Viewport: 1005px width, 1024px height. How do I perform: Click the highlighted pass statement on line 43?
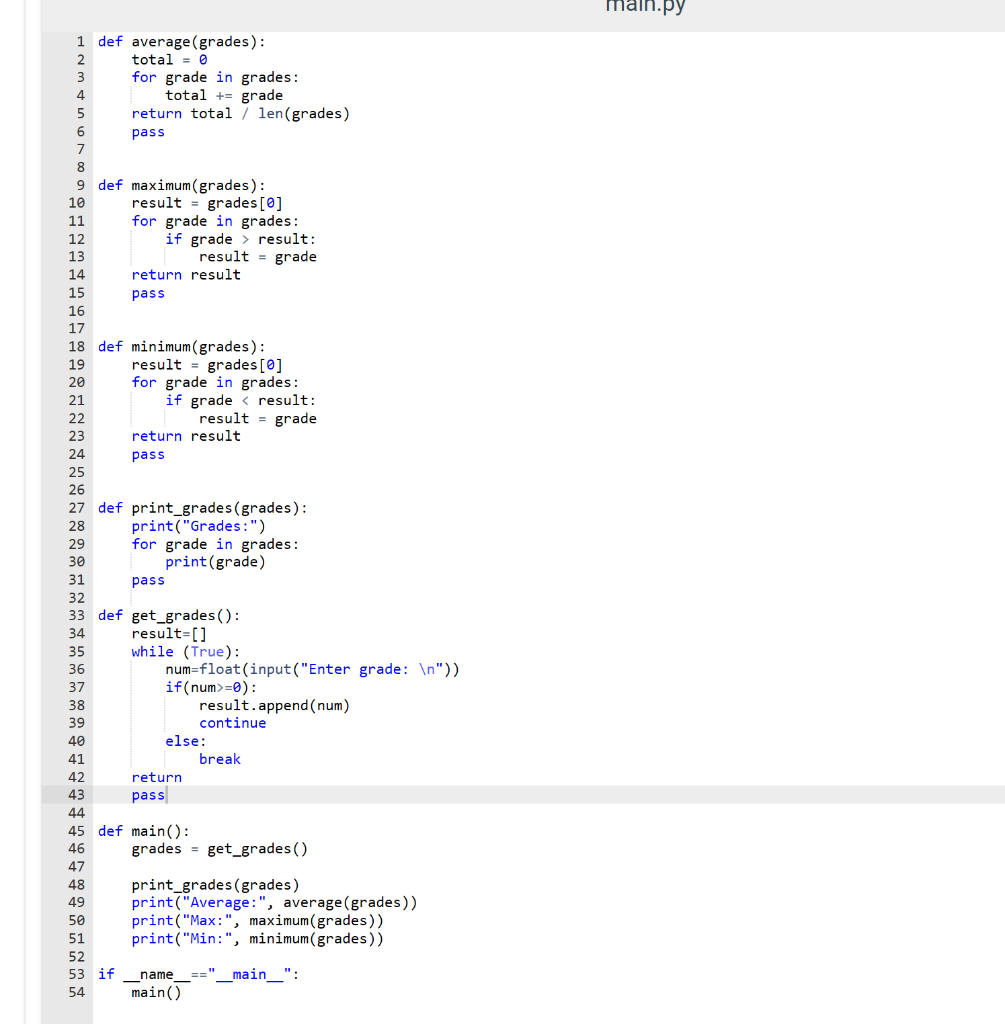(x=147, y=794)
